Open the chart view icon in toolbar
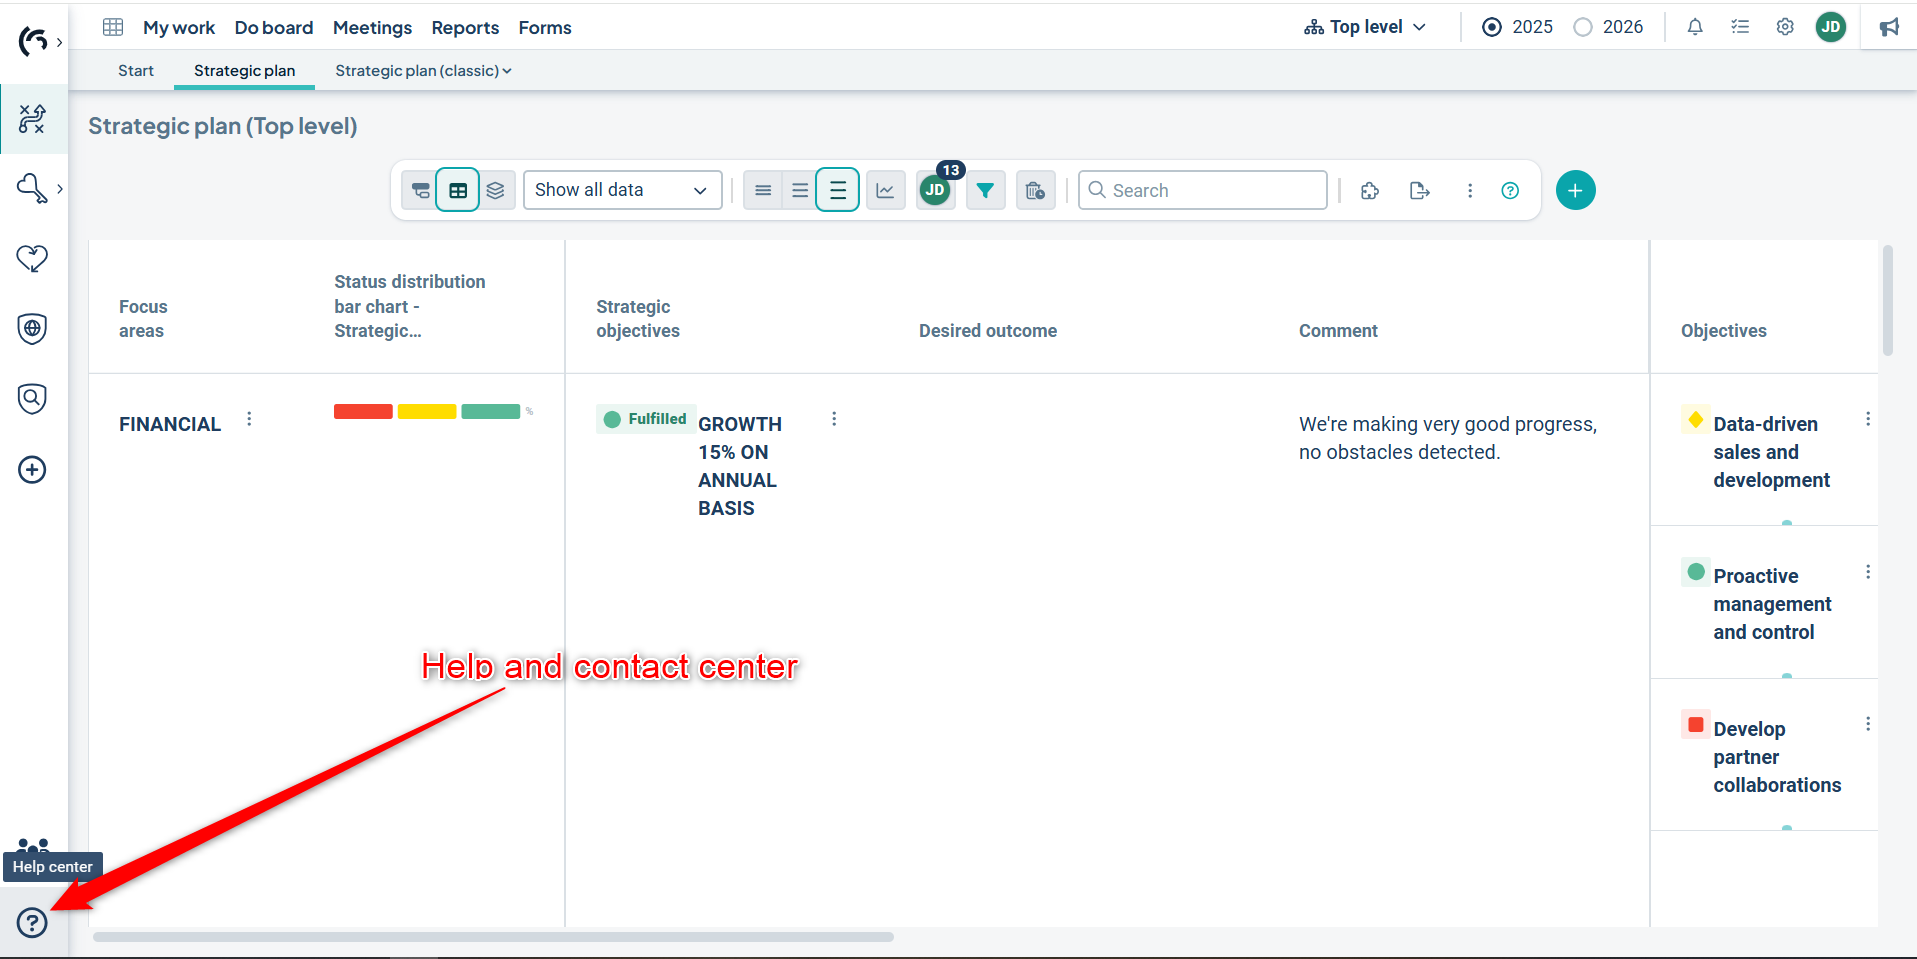 pos(885,190)
